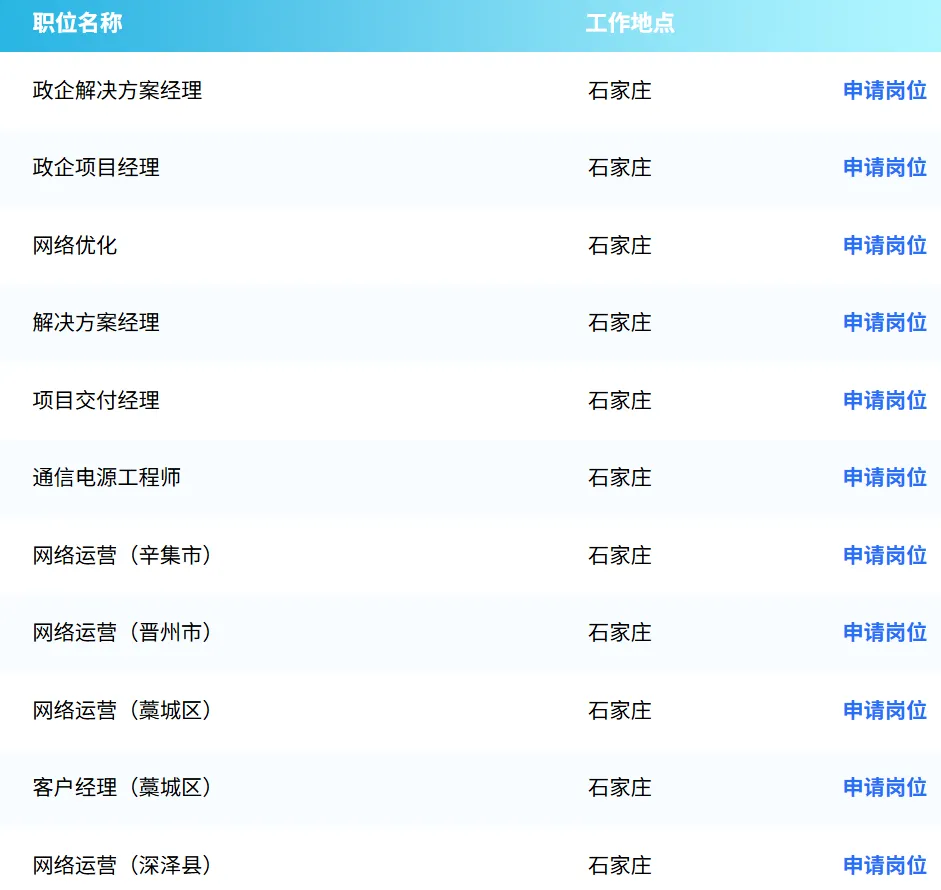
Task: Select job title 通信电源工程师
Action: tap(107, 478)
